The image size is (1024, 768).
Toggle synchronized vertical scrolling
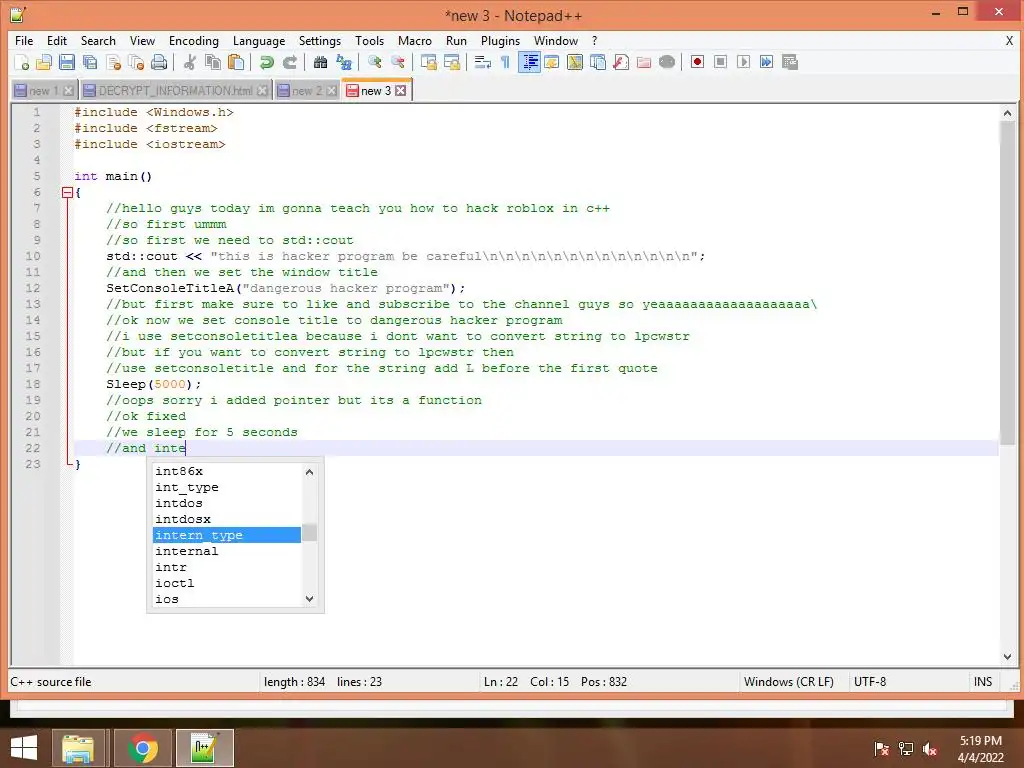[x=428, y=62]
